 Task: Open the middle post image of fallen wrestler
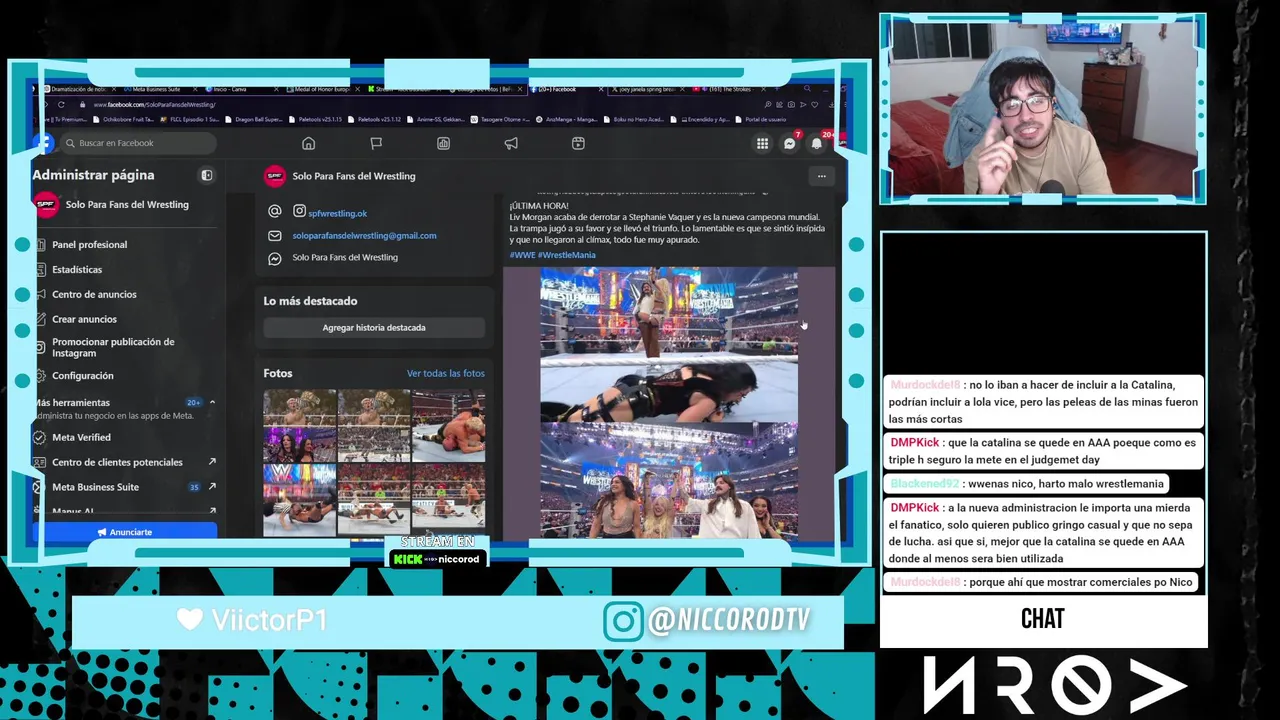[669, 391]
